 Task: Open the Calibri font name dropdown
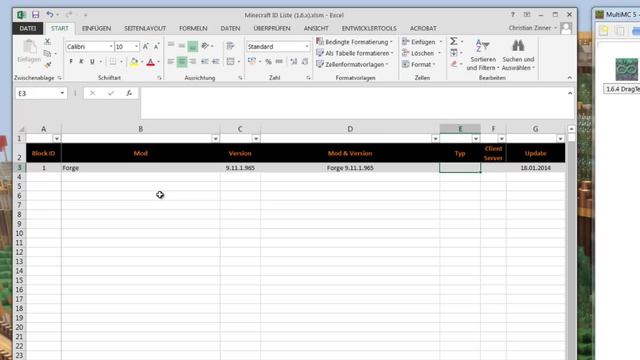[111, 47]
